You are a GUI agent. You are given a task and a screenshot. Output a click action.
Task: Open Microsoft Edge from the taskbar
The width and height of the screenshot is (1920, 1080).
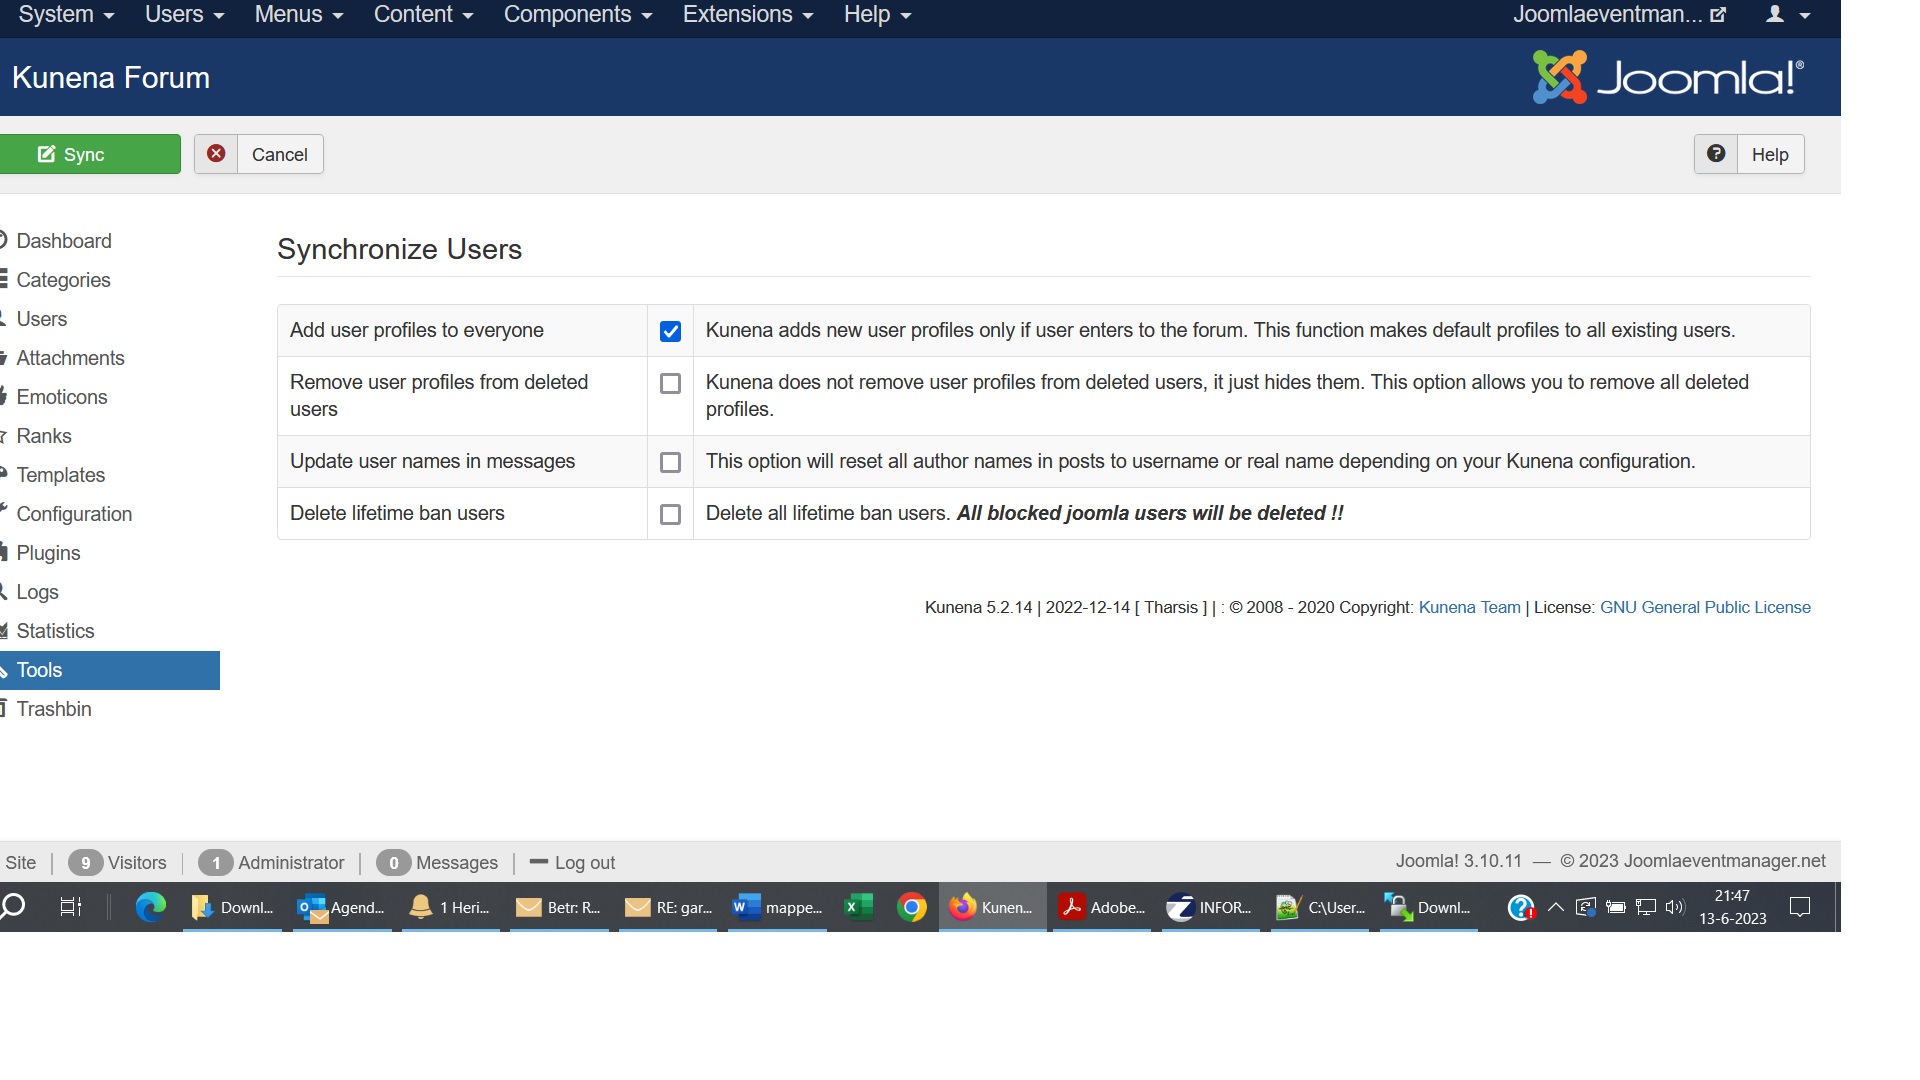click(x=151, y=907)
